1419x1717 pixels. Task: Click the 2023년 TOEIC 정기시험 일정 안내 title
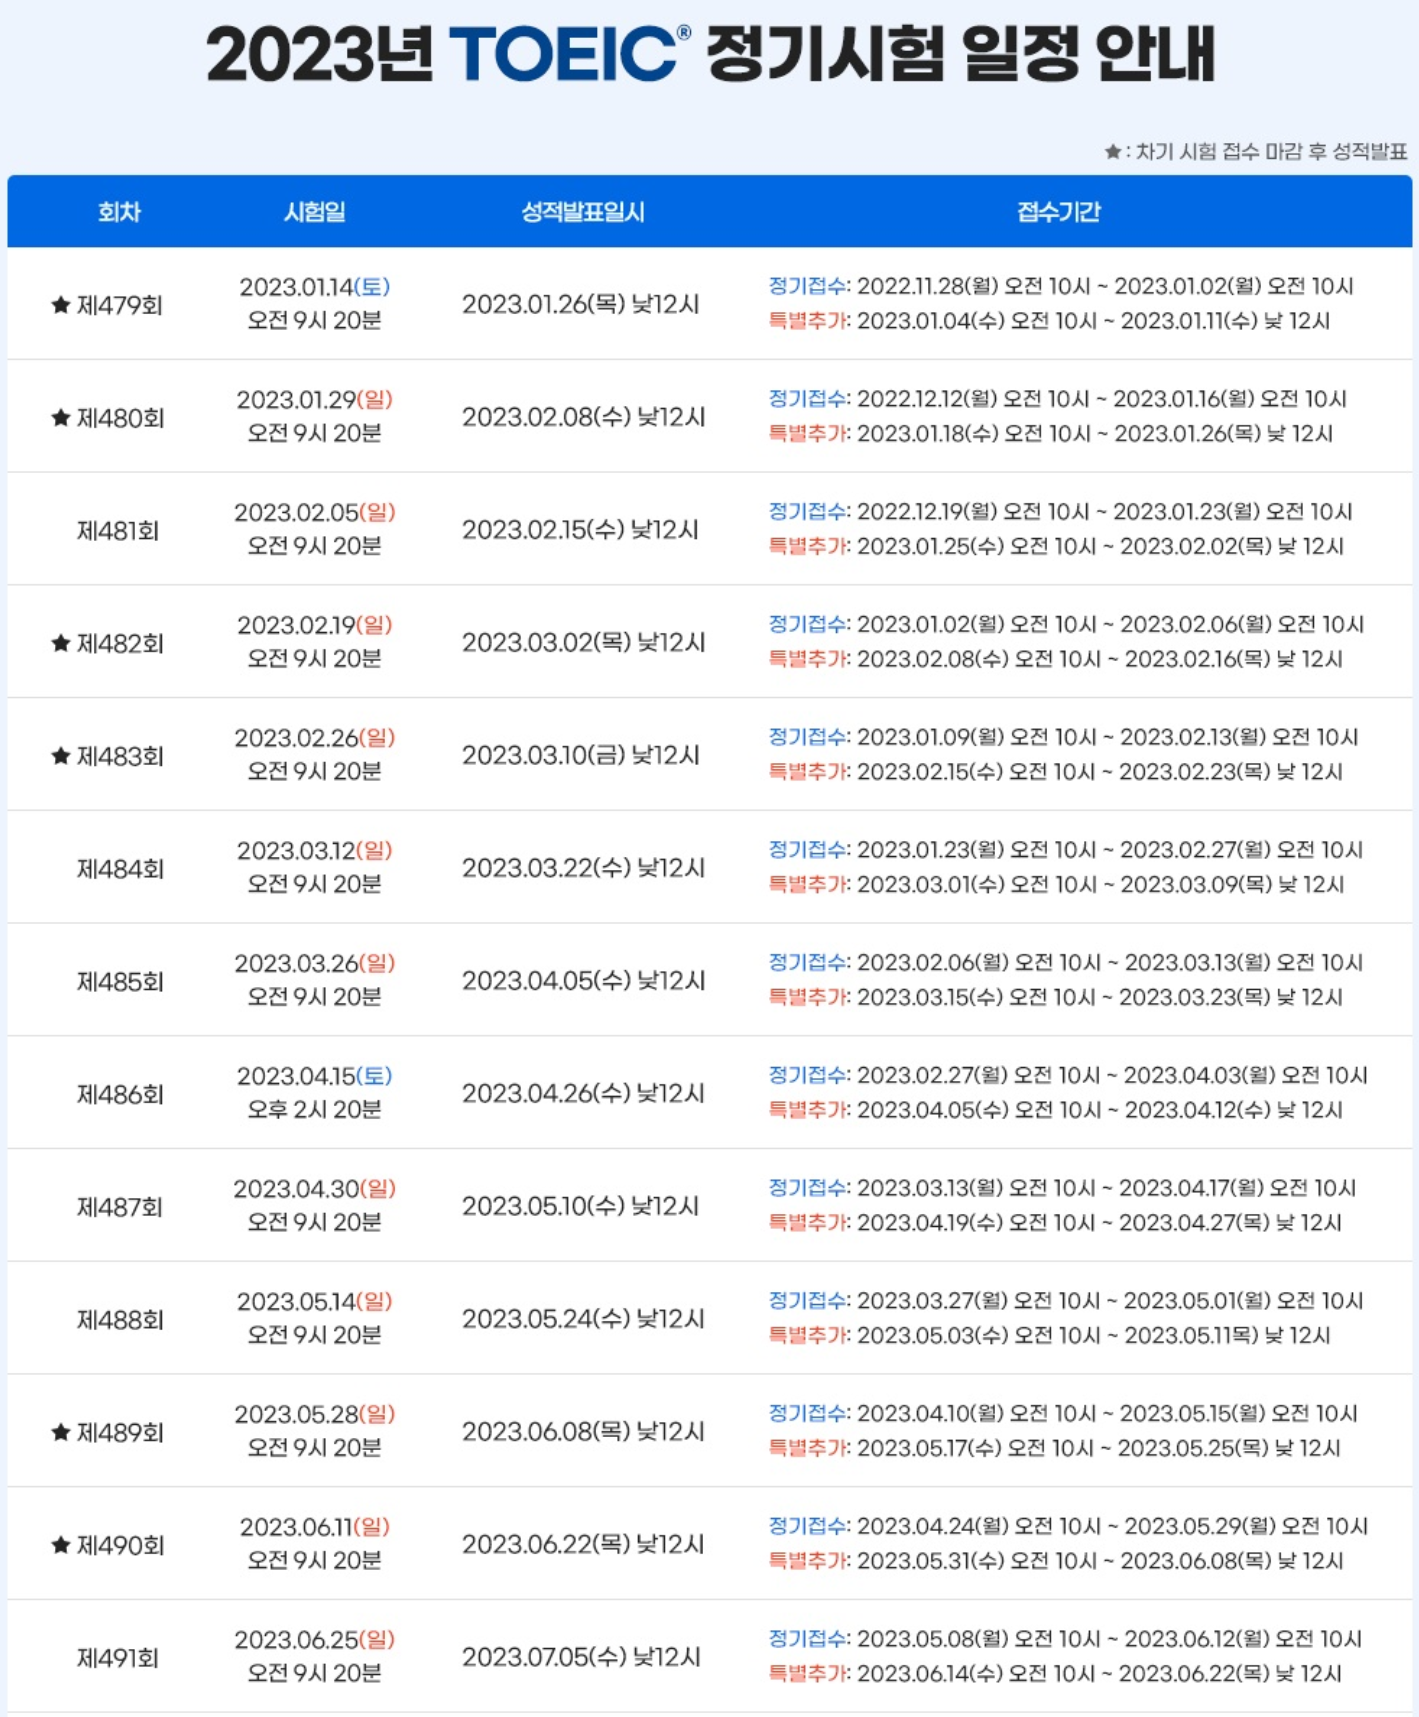pos(711,53)
